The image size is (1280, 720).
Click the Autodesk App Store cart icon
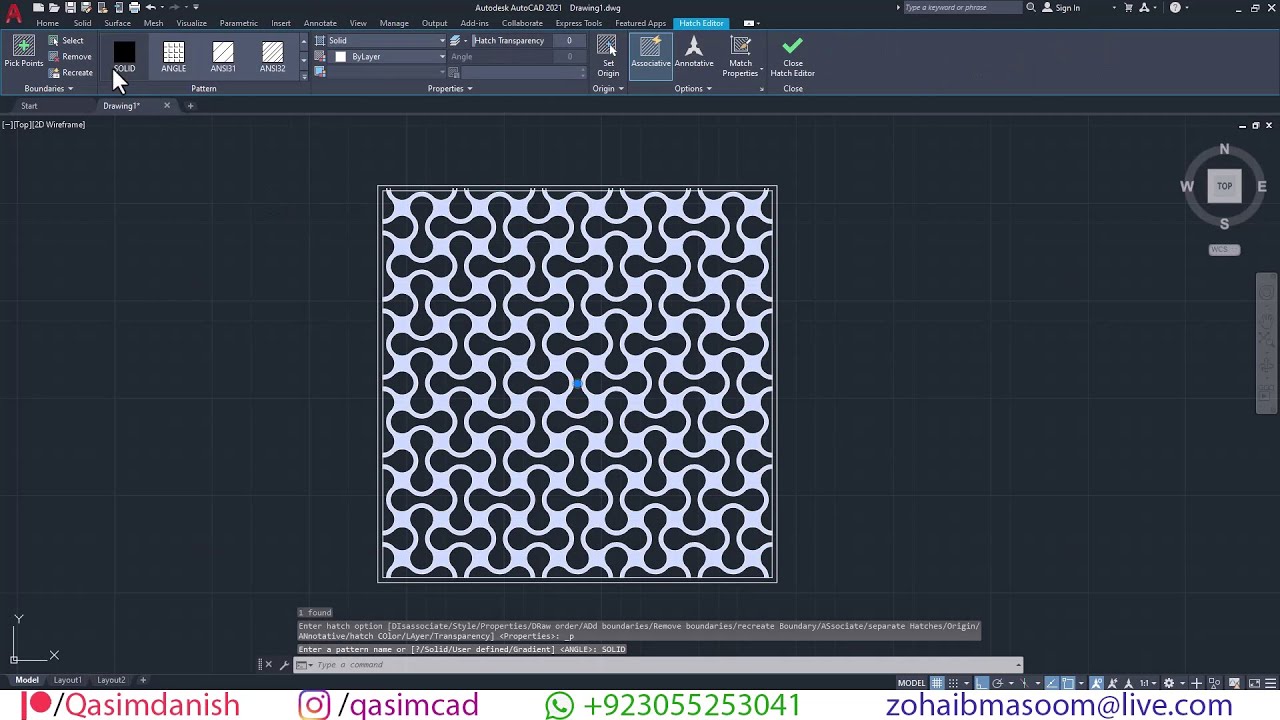(1129, 8)
